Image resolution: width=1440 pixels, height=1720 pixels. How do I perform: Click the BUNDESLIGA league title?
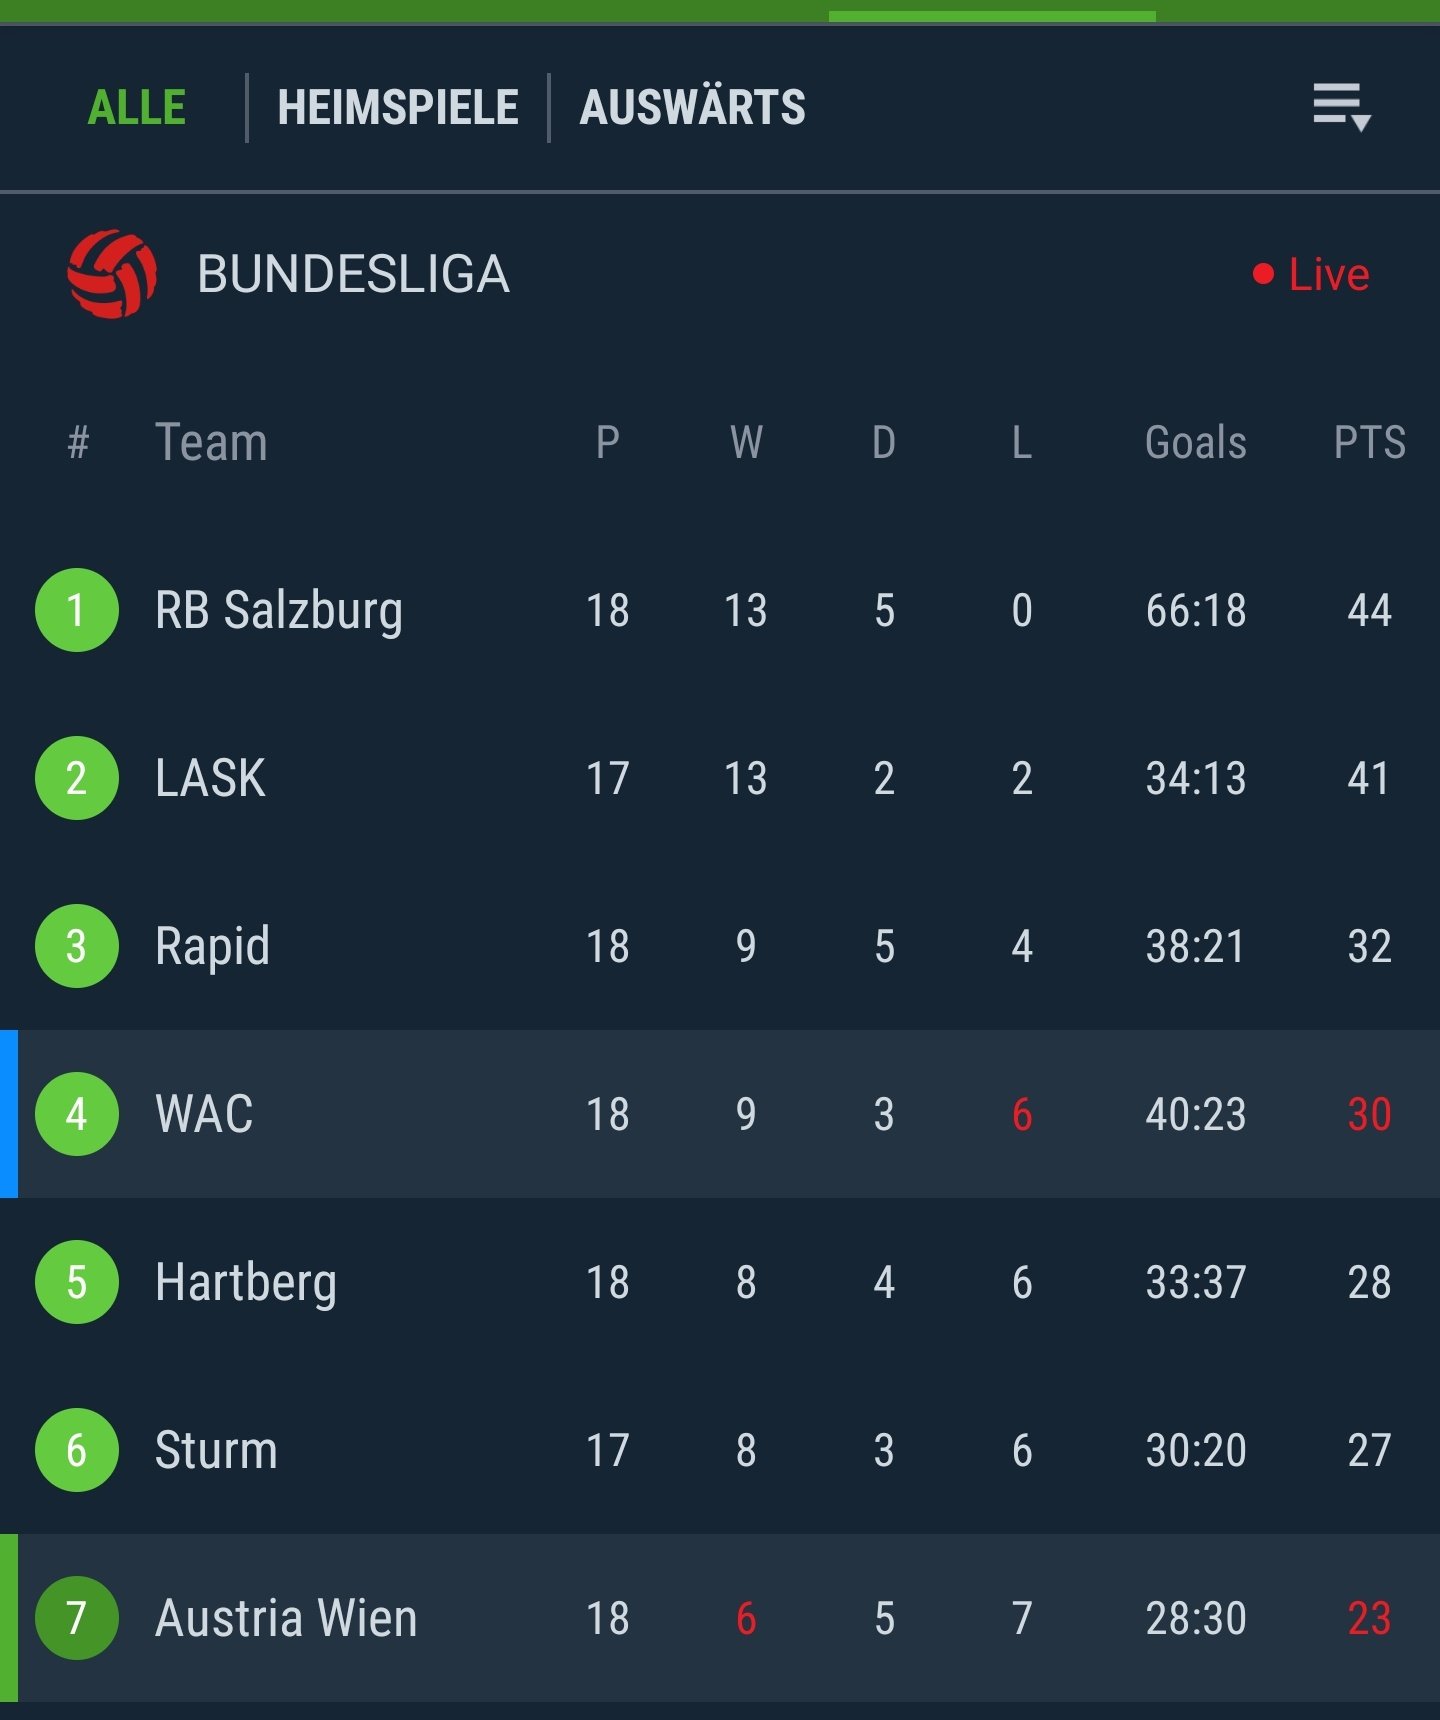353,274
